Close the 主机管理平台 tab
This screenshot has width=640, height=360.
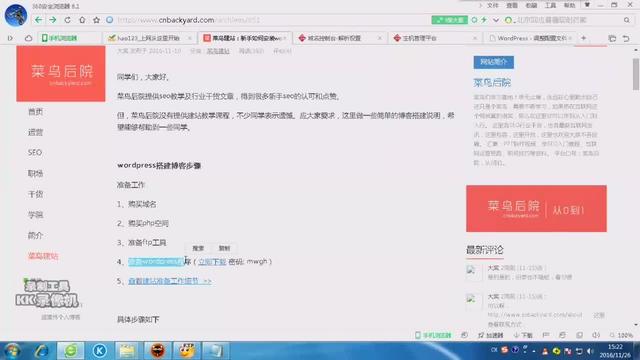click(x=475, y=38)
